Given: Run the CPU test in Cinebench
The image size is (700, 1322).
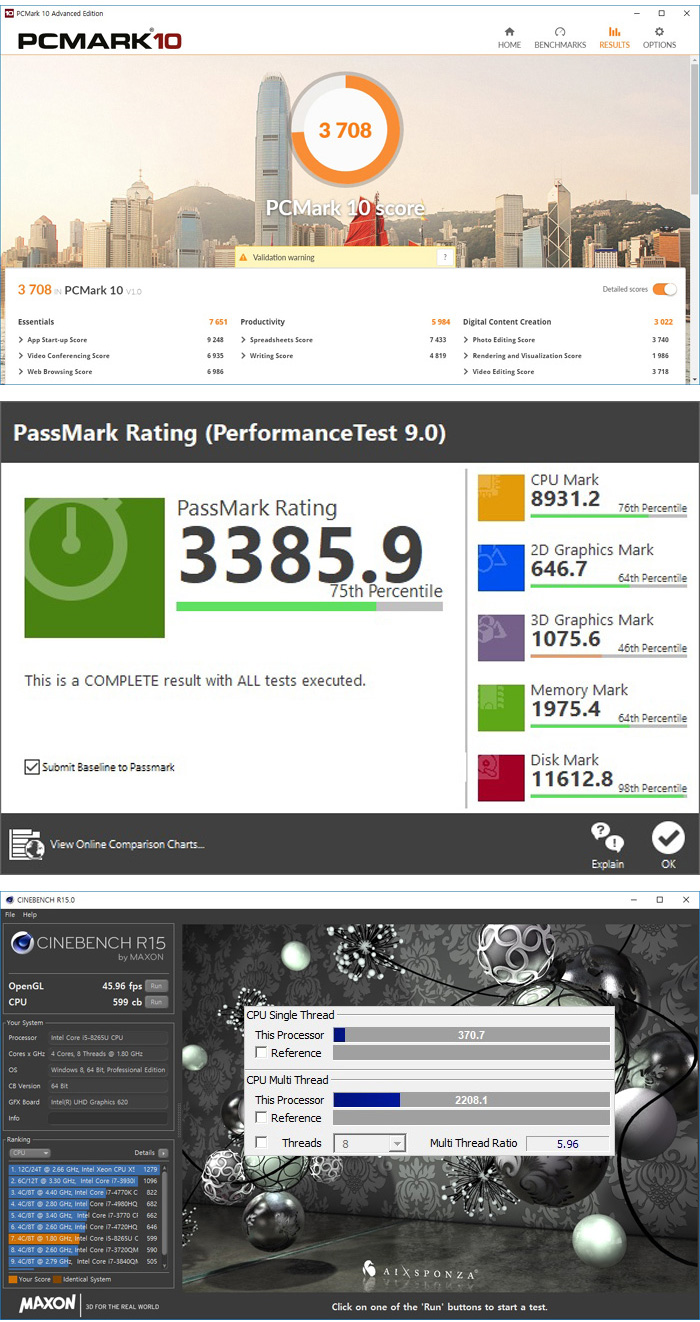Looking at the screenshot, I should tap(155, 1001).
